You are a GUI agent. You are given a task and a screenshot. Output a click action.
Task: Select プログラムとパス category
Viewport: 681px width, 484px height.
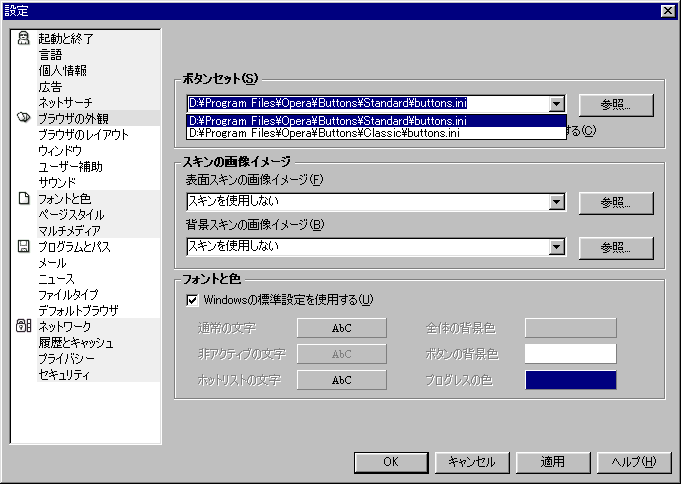coord(74,246)
